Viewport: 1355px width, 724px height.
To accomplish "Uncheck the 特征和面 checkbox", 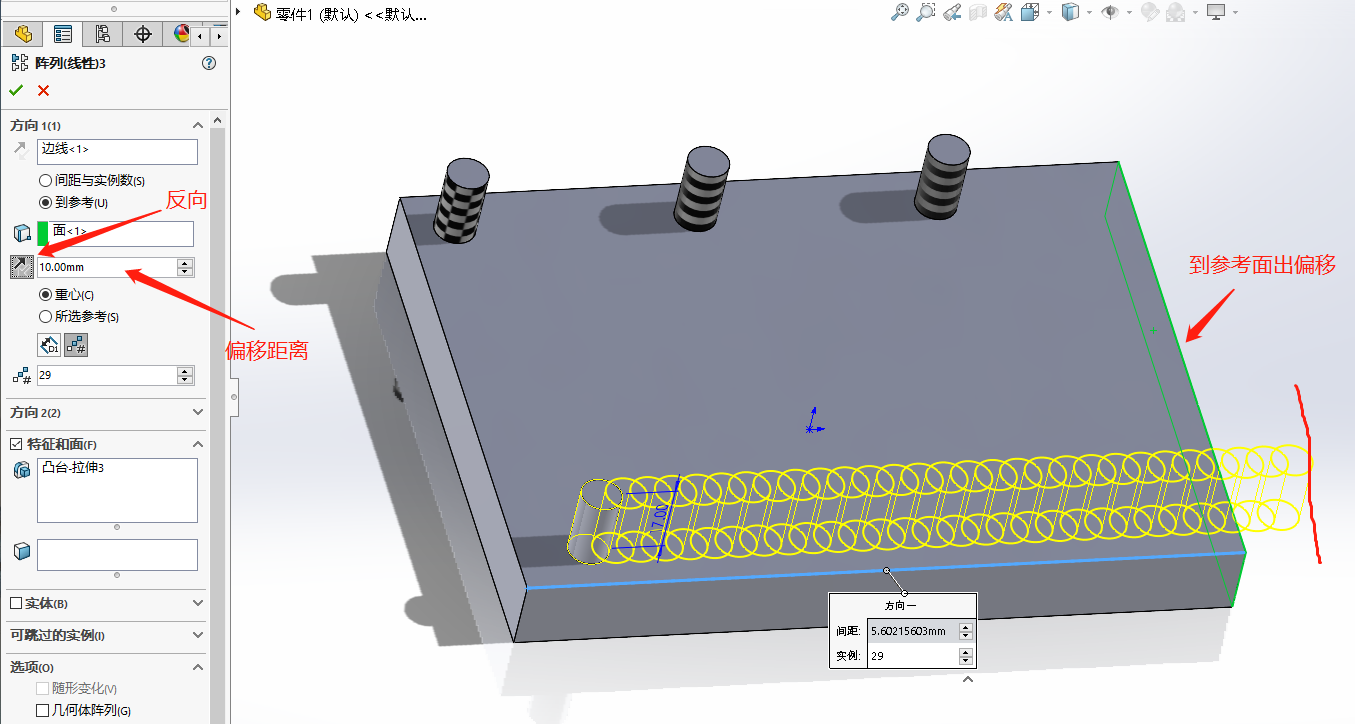I will (x=15, y=444).
